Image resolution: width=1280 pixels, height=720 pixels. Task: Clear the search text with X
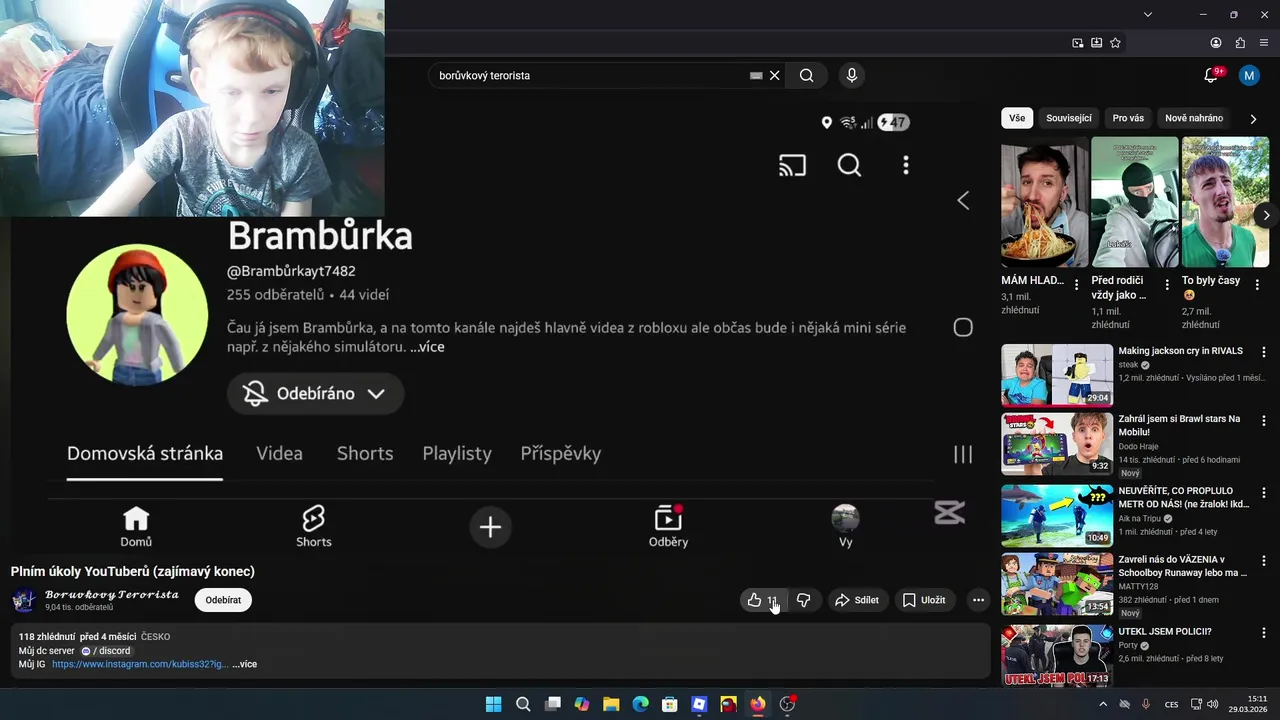click(x=774, y=75)
